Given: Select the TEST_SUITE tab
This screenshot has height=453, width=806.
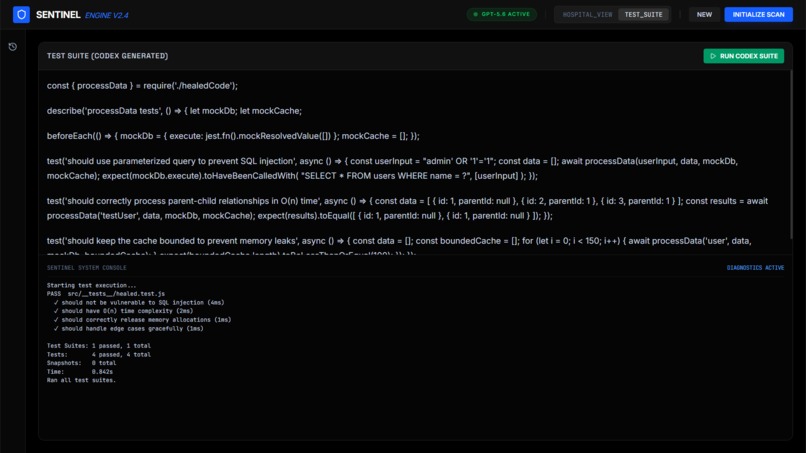Looking at the screenshot, I should click(644, 14).
